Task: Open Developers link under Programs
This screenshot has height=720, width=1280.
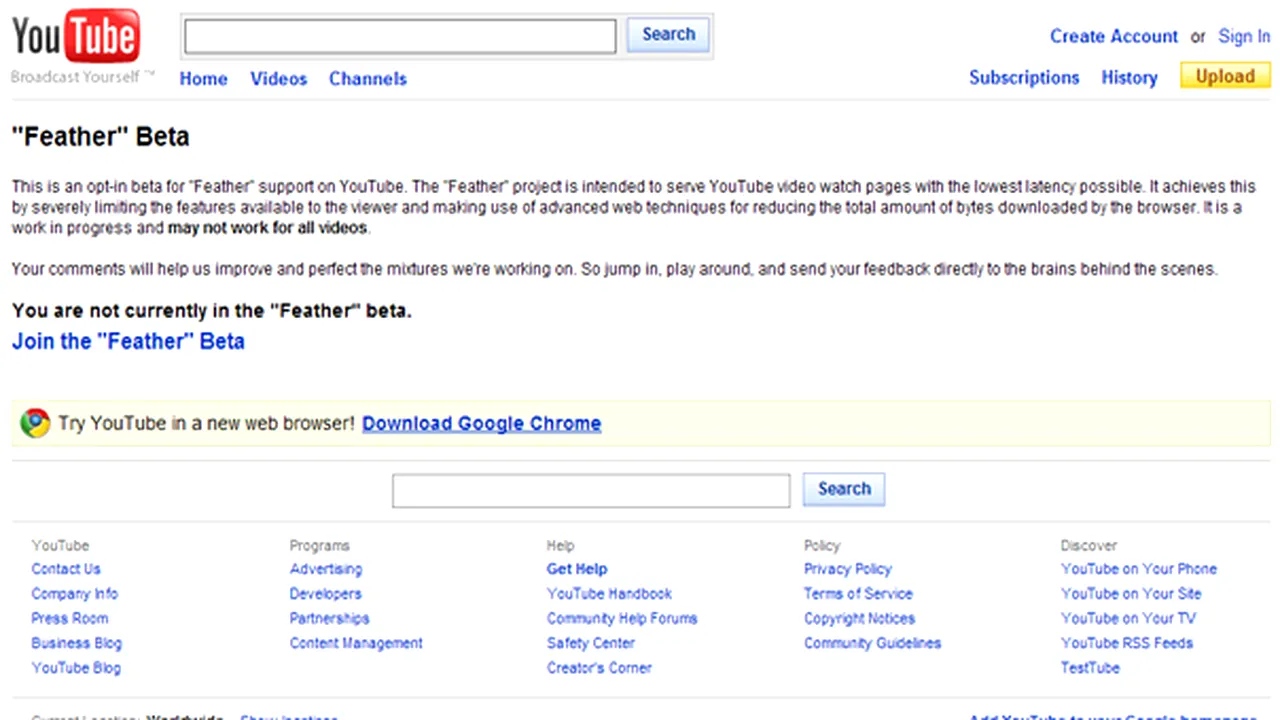Action: [326, 594]
